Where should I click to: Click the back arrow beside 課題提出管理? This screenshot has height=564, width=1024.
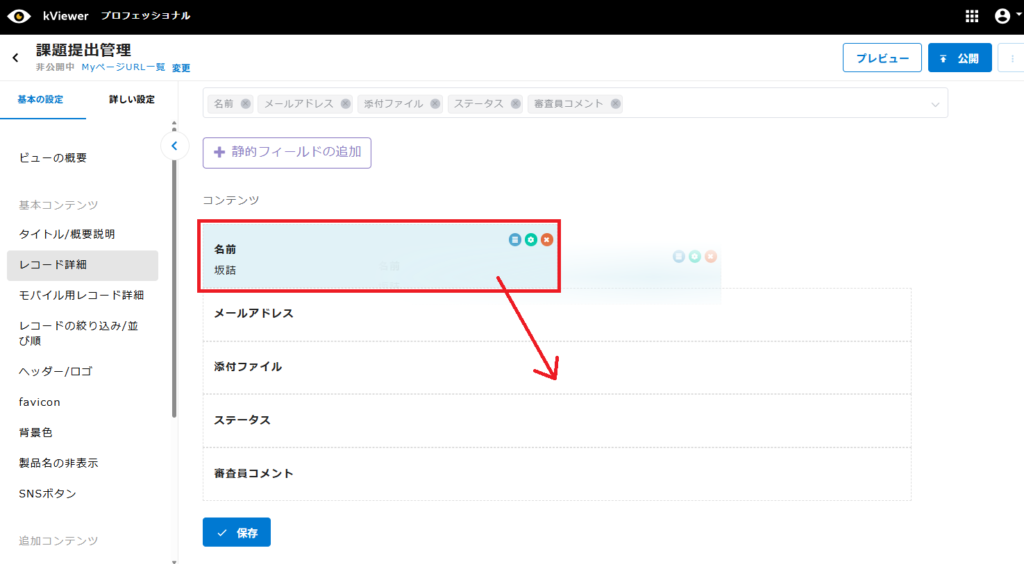(15, 58)
